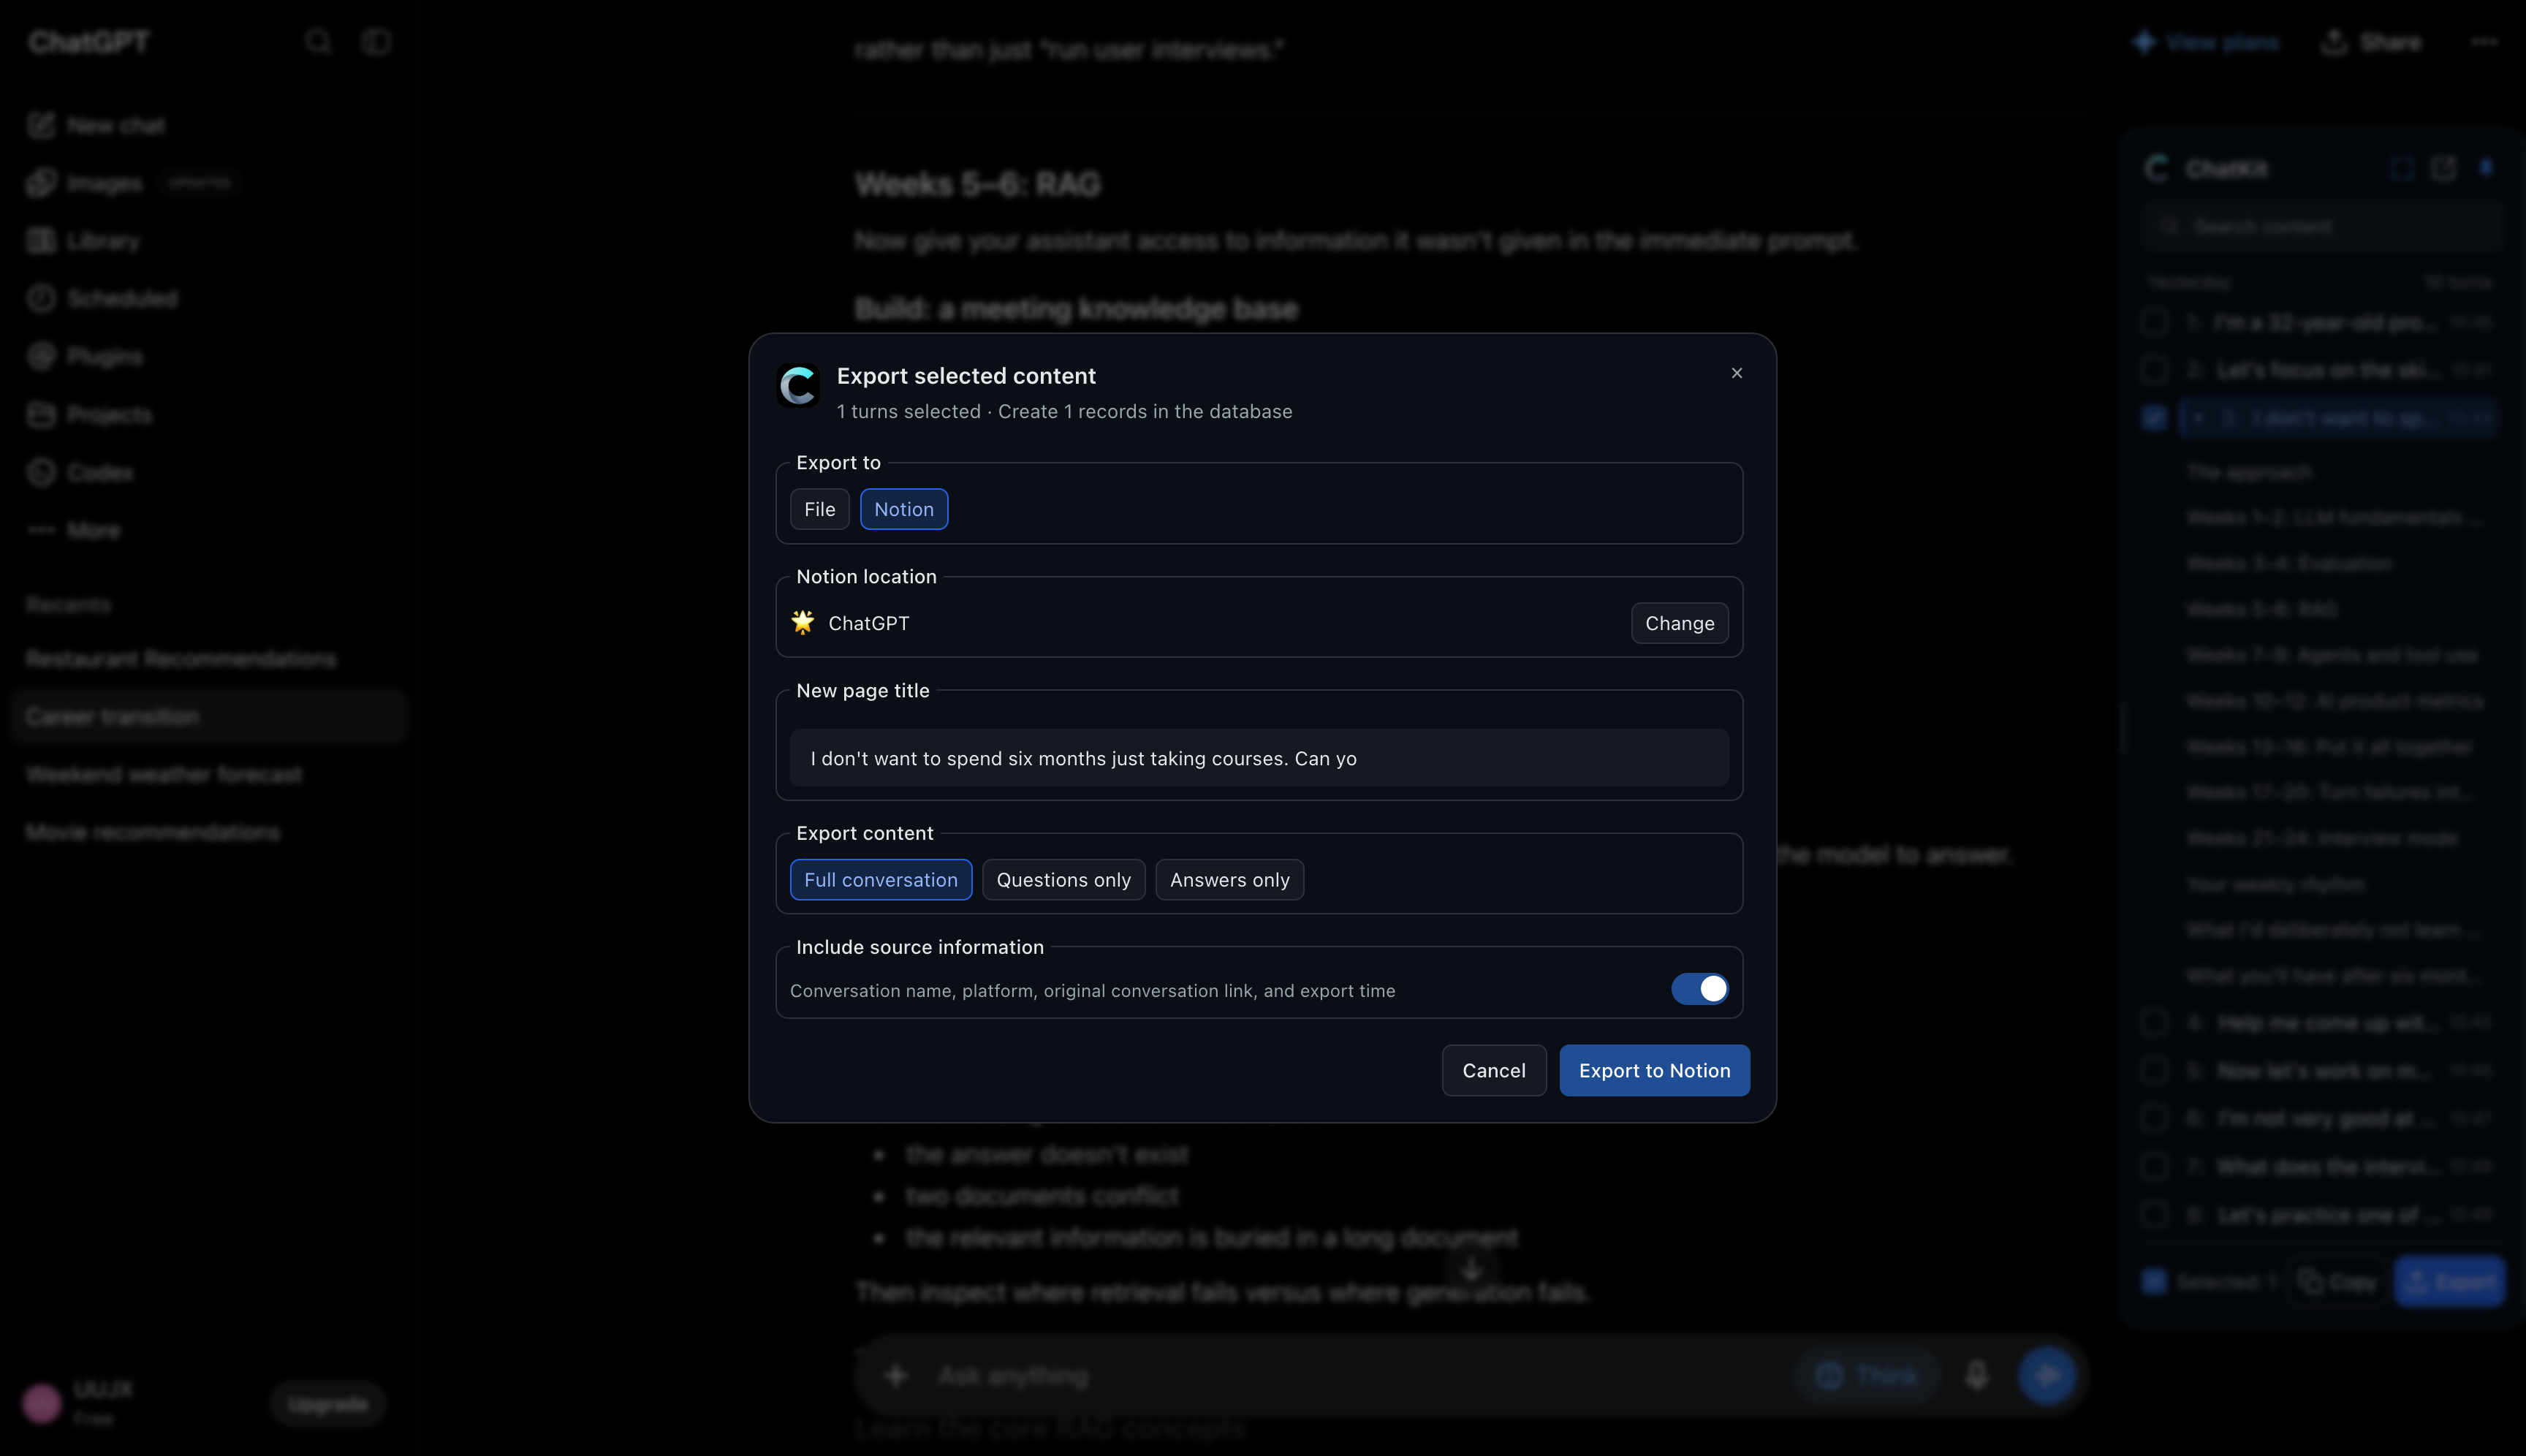Open the Scheduled section

103,298
